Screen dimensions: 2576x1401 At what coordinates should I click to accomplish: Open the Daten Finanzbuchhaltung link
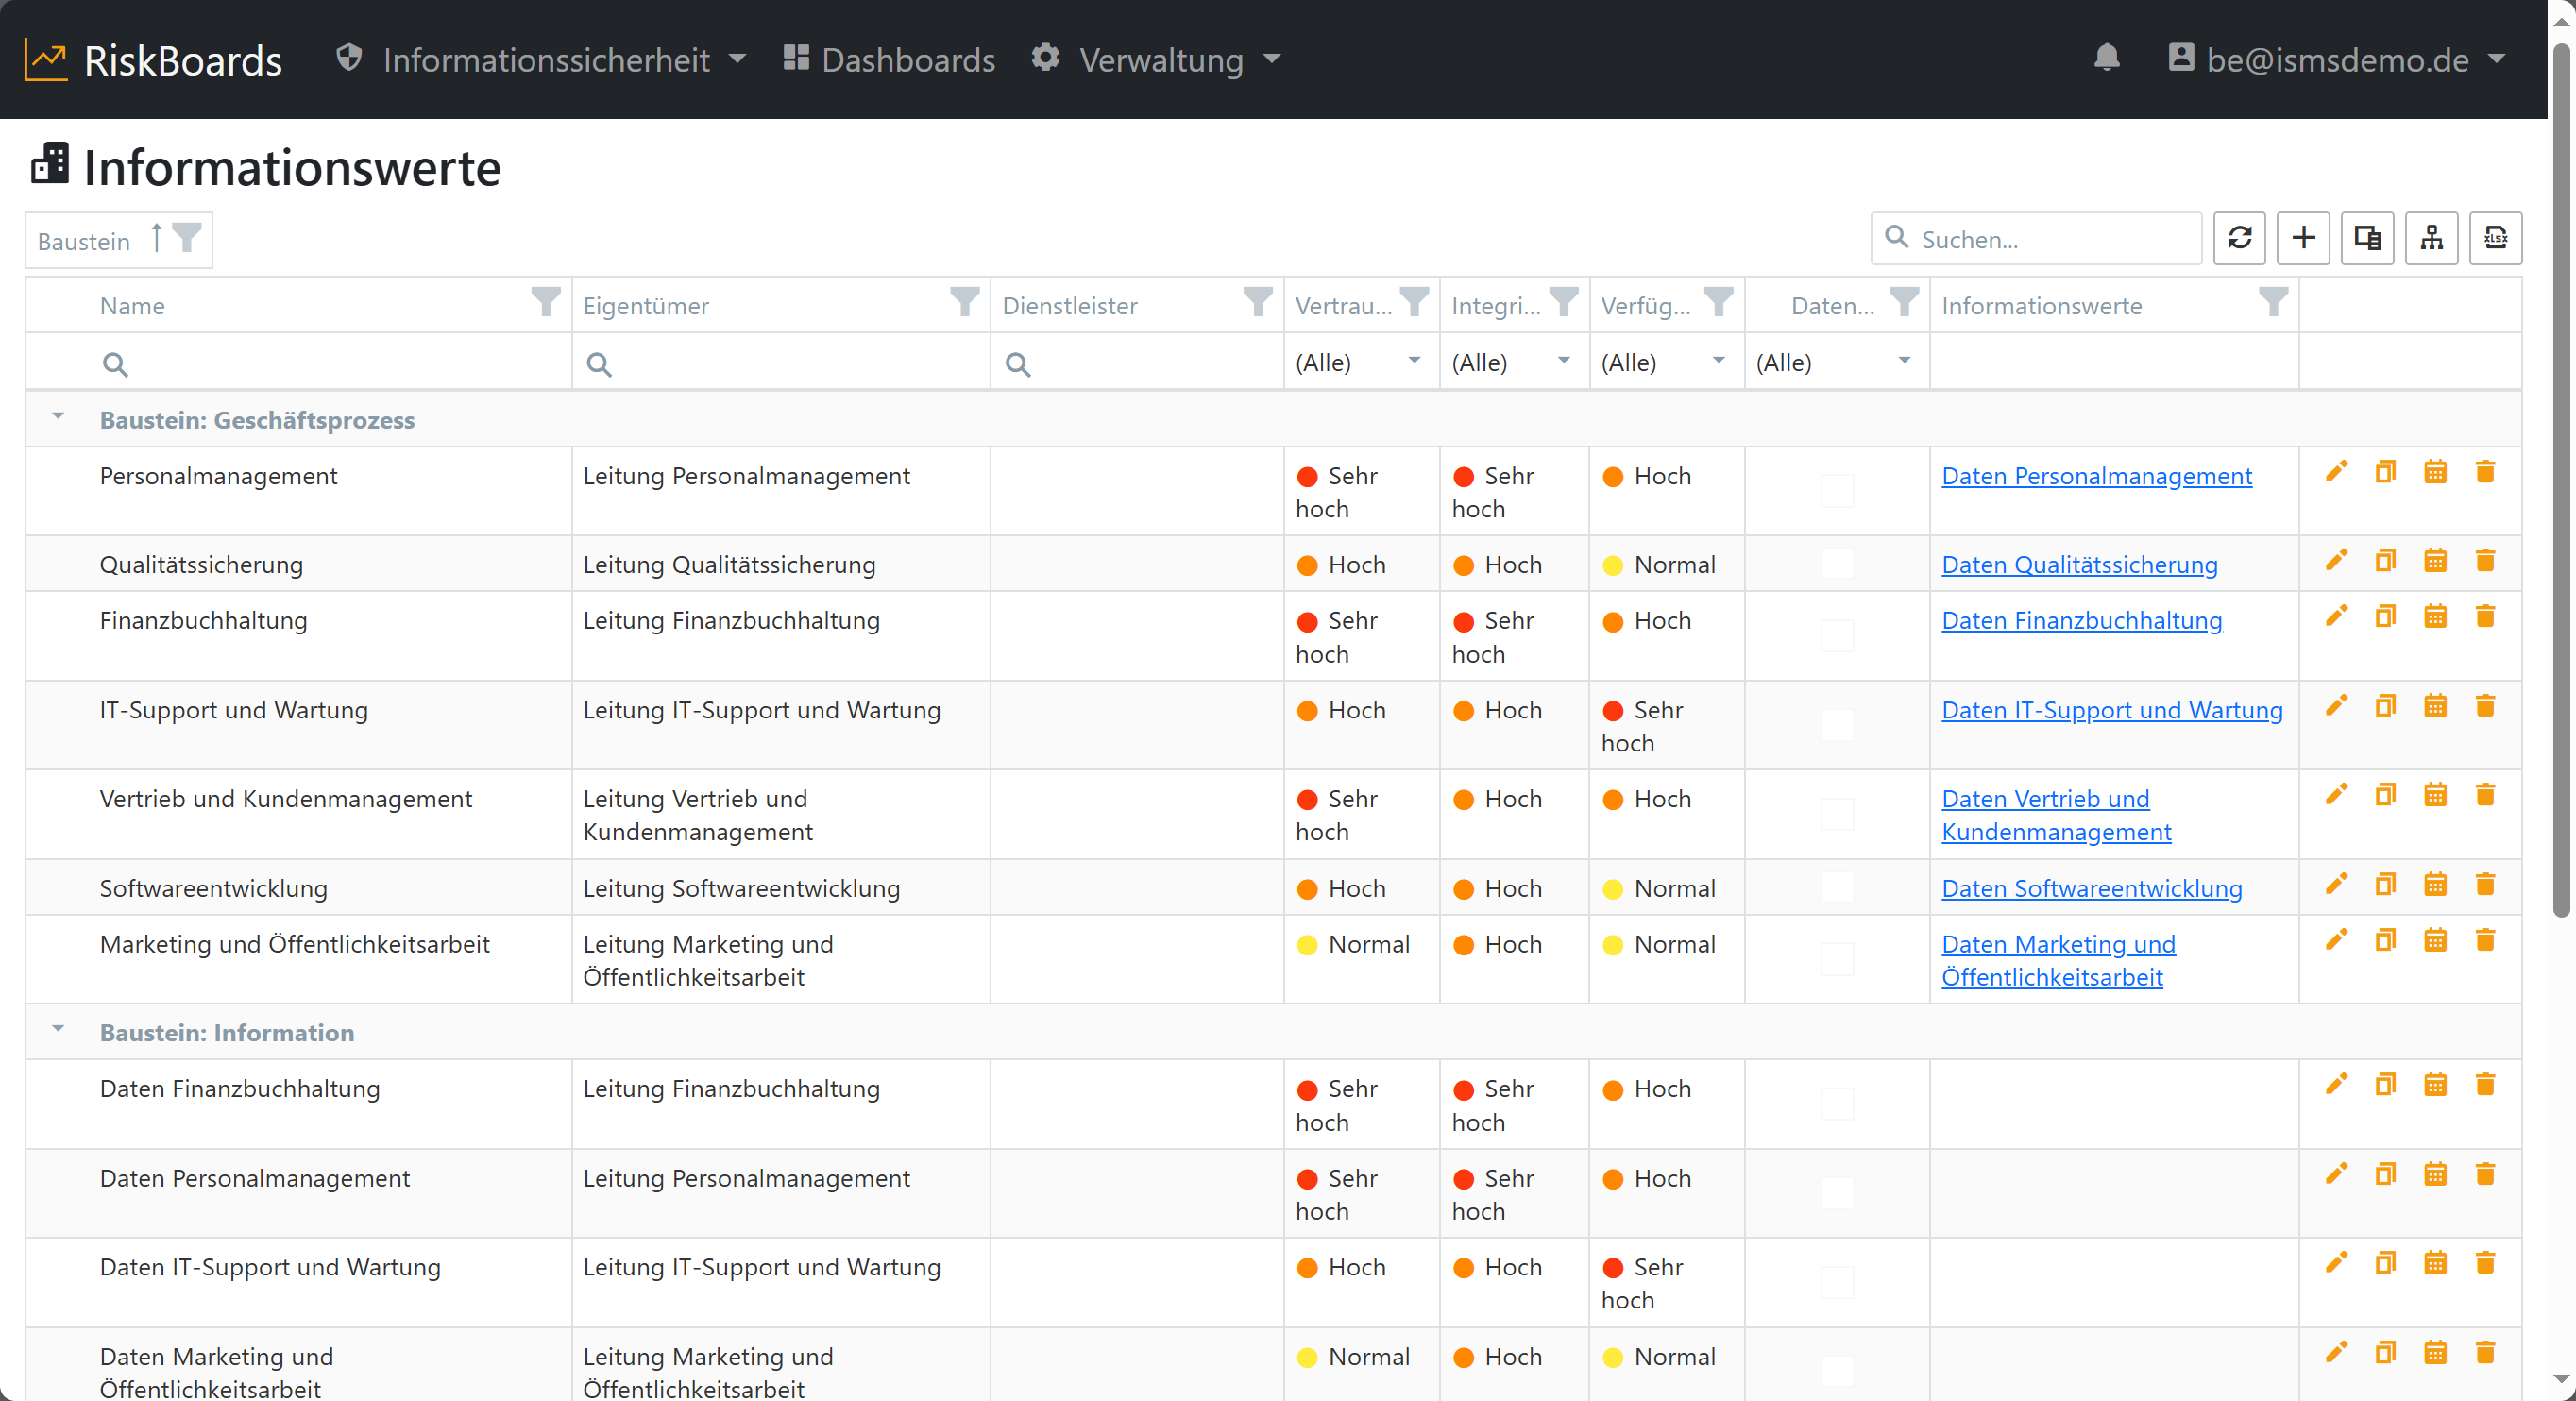click(x=2081, y=621)
